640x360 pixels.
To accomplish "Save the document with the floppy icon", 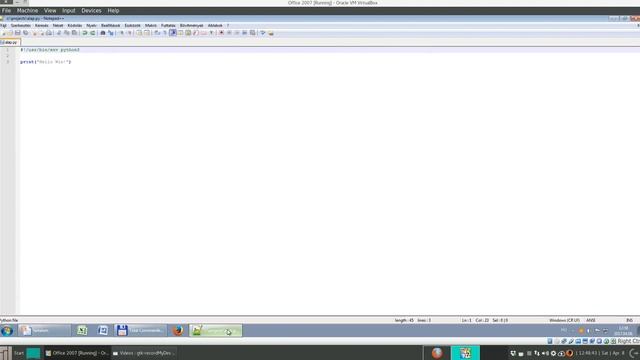I will (x=18, y=33).
